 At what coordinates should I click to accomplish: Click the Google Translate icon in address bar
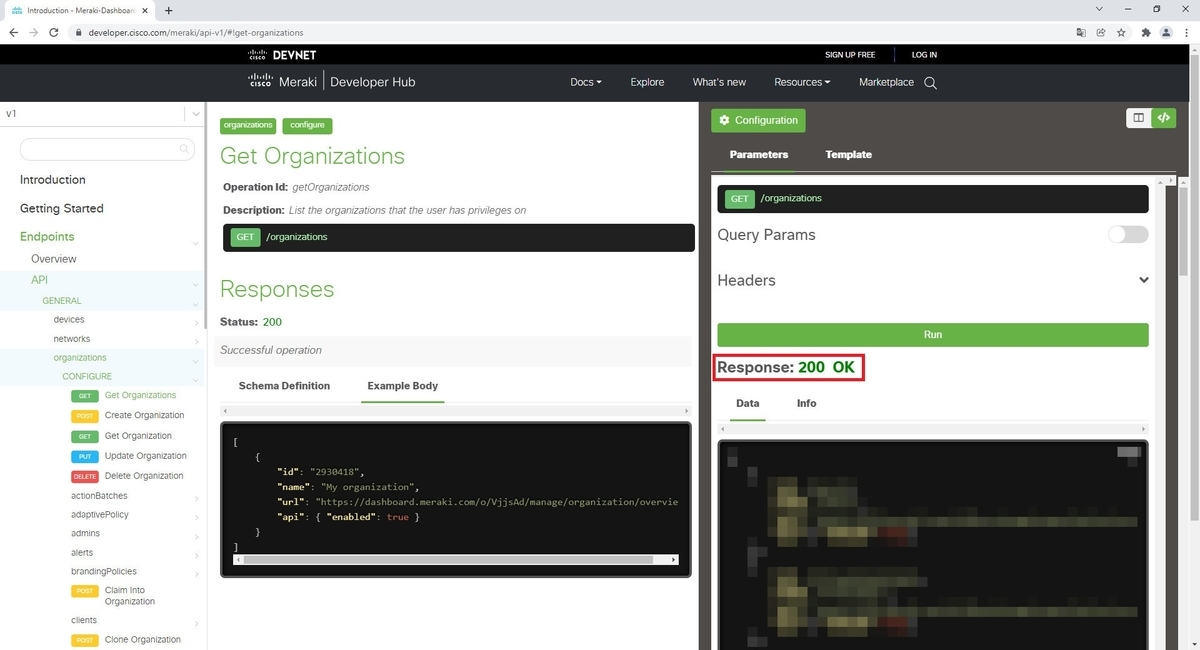(x=1081, y=32)
